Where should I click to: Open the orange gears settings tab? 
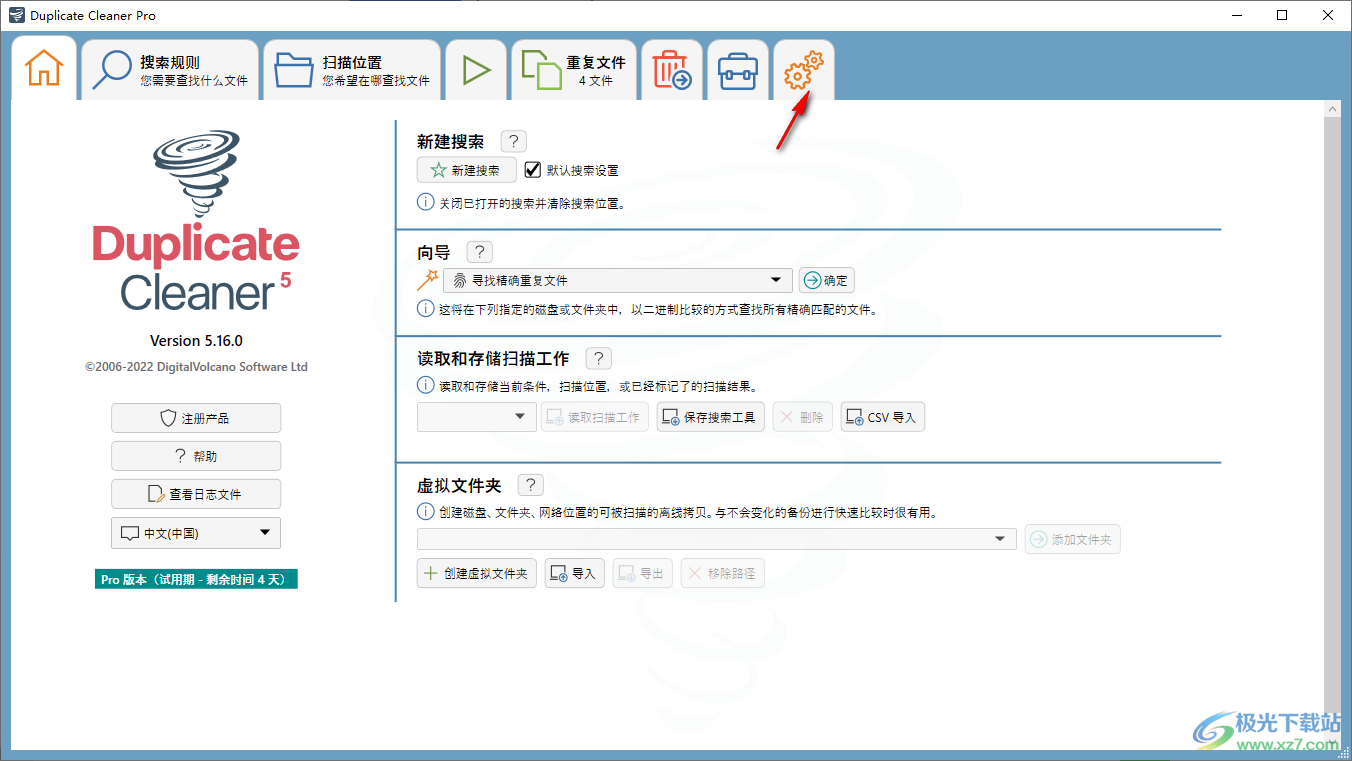pyautogui.click(x=803, y=71)
